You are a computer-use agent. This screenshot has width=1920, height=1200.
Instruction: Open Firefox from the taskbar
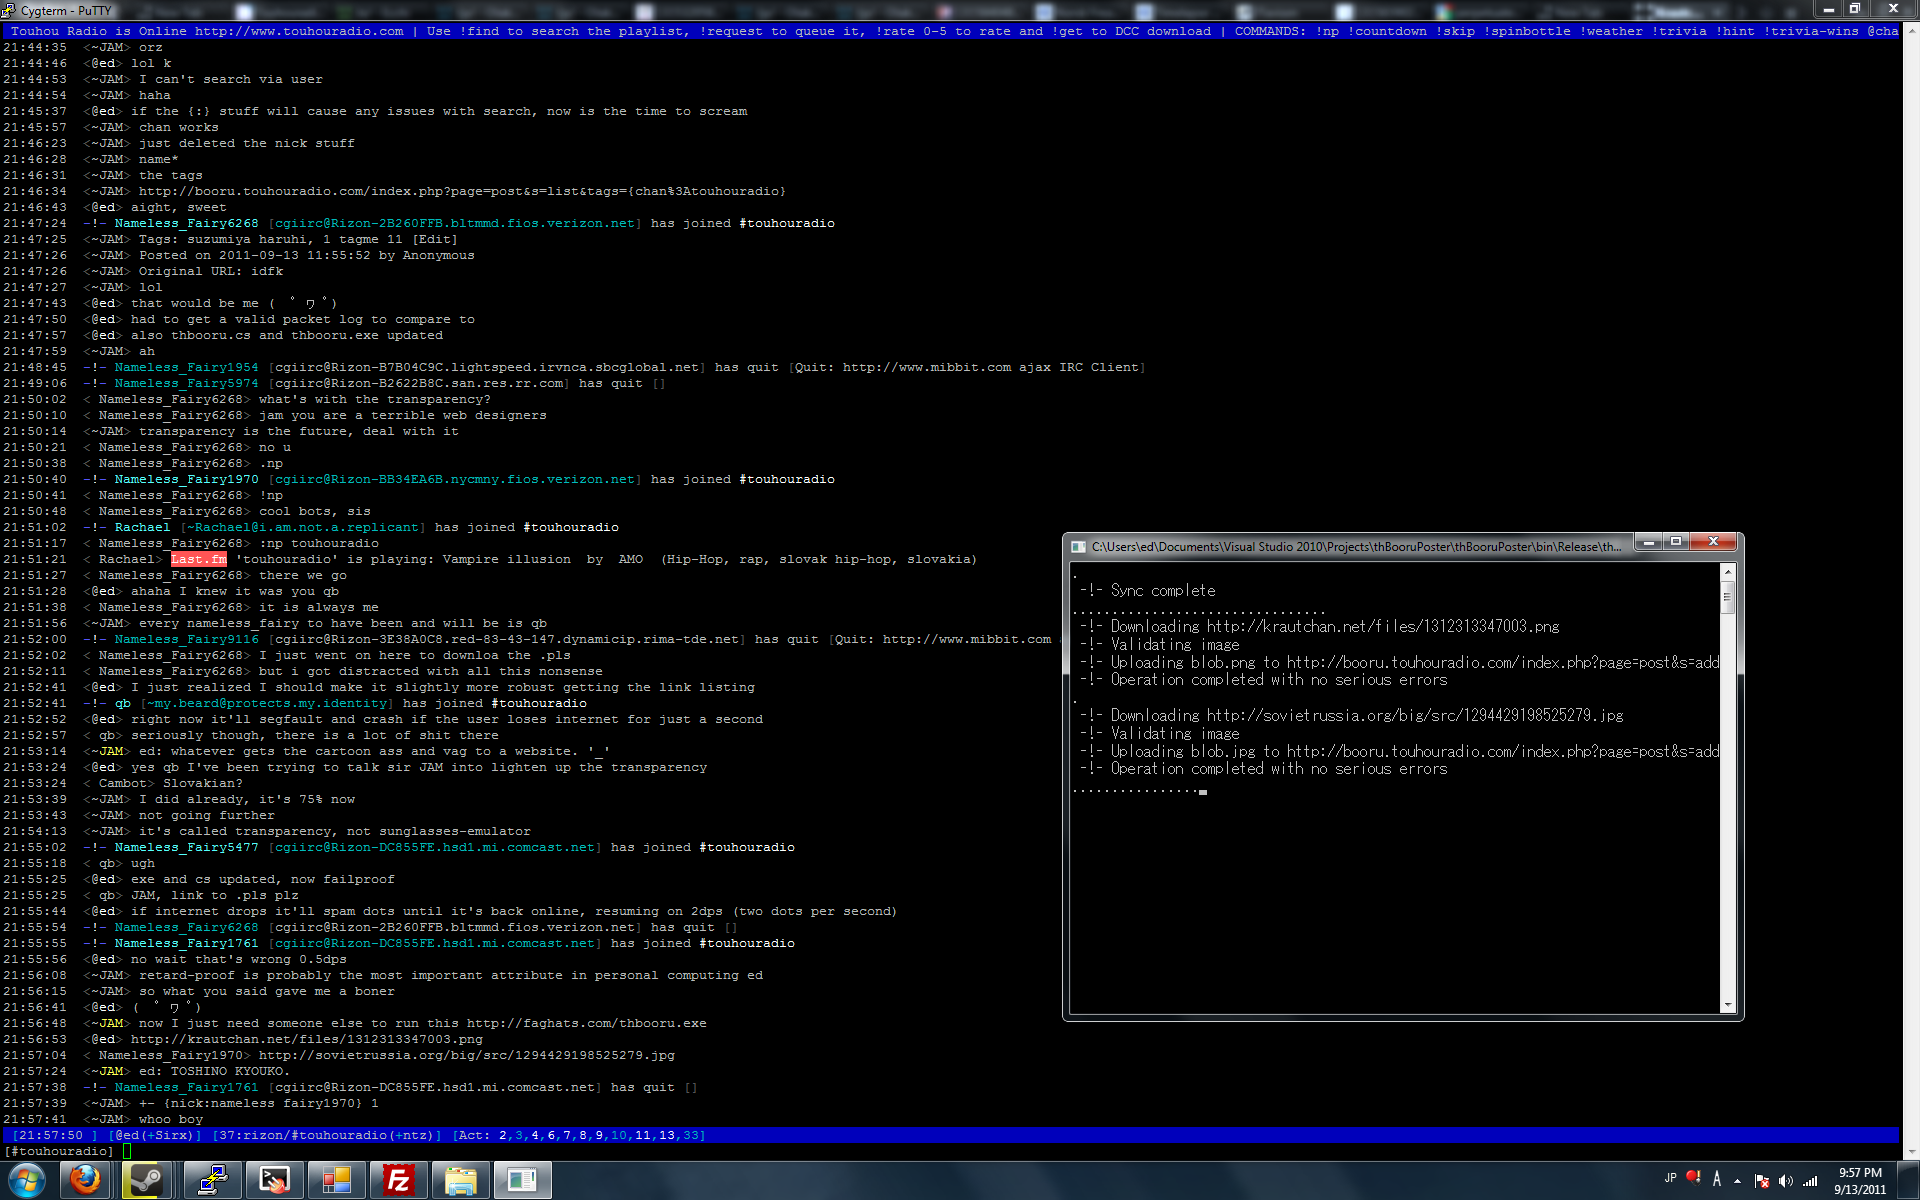[x=86, y=1180]
